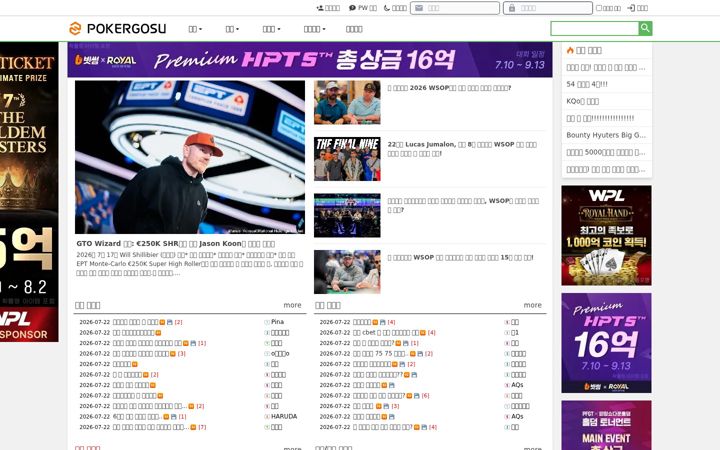720x450 pixels.
Task: Click more on the left post board
Action: (292, 305)
